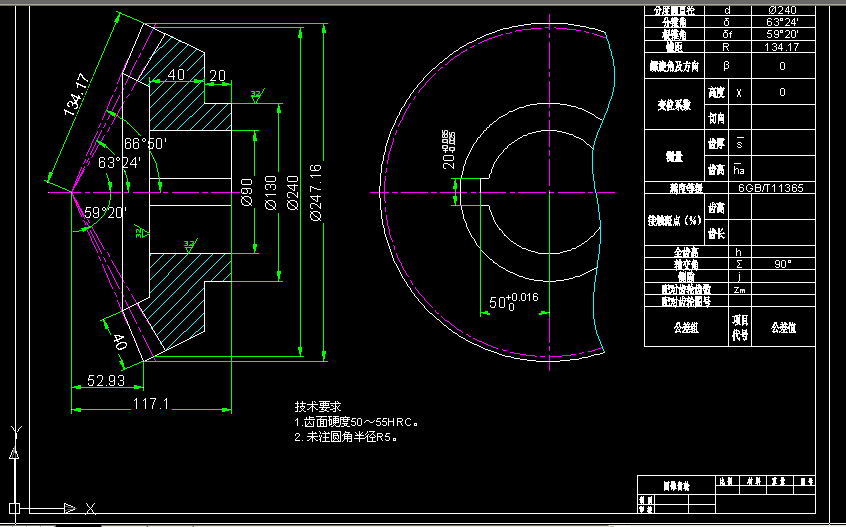Select the 20 dimension next to top 40
This screenshot has height=527, width=846.
tap(217, 76)
